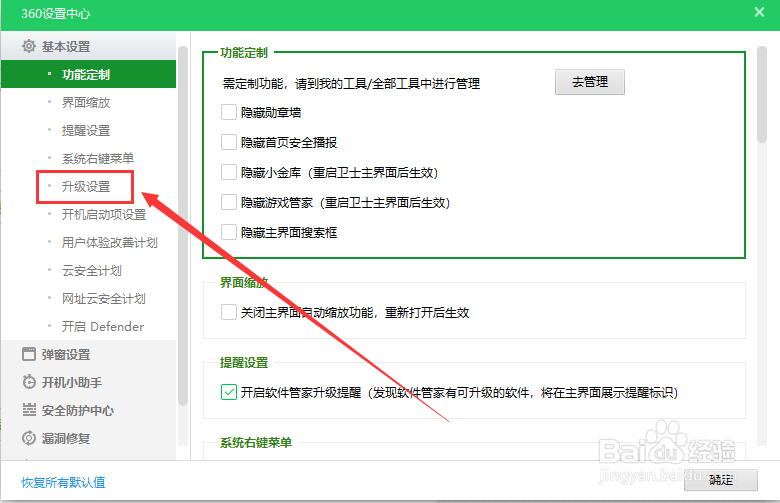Click the 功能定制 group heading

click(244, 52)
